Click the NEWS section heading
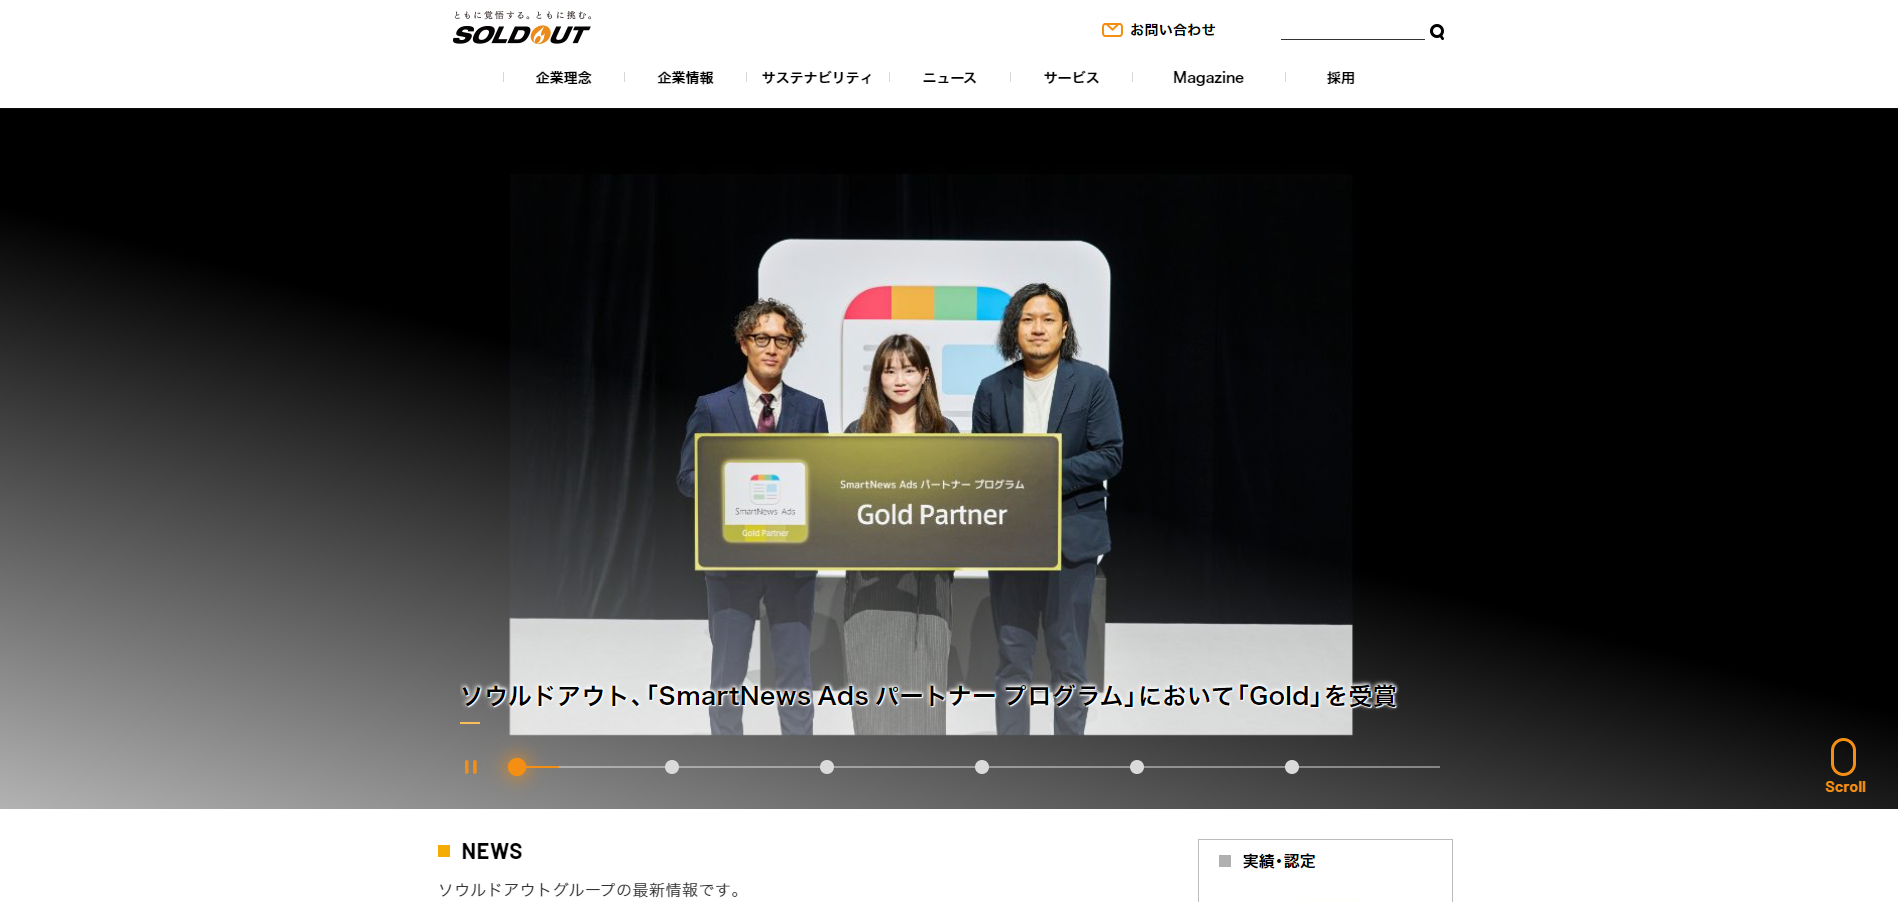 click(x=491, y=851)
